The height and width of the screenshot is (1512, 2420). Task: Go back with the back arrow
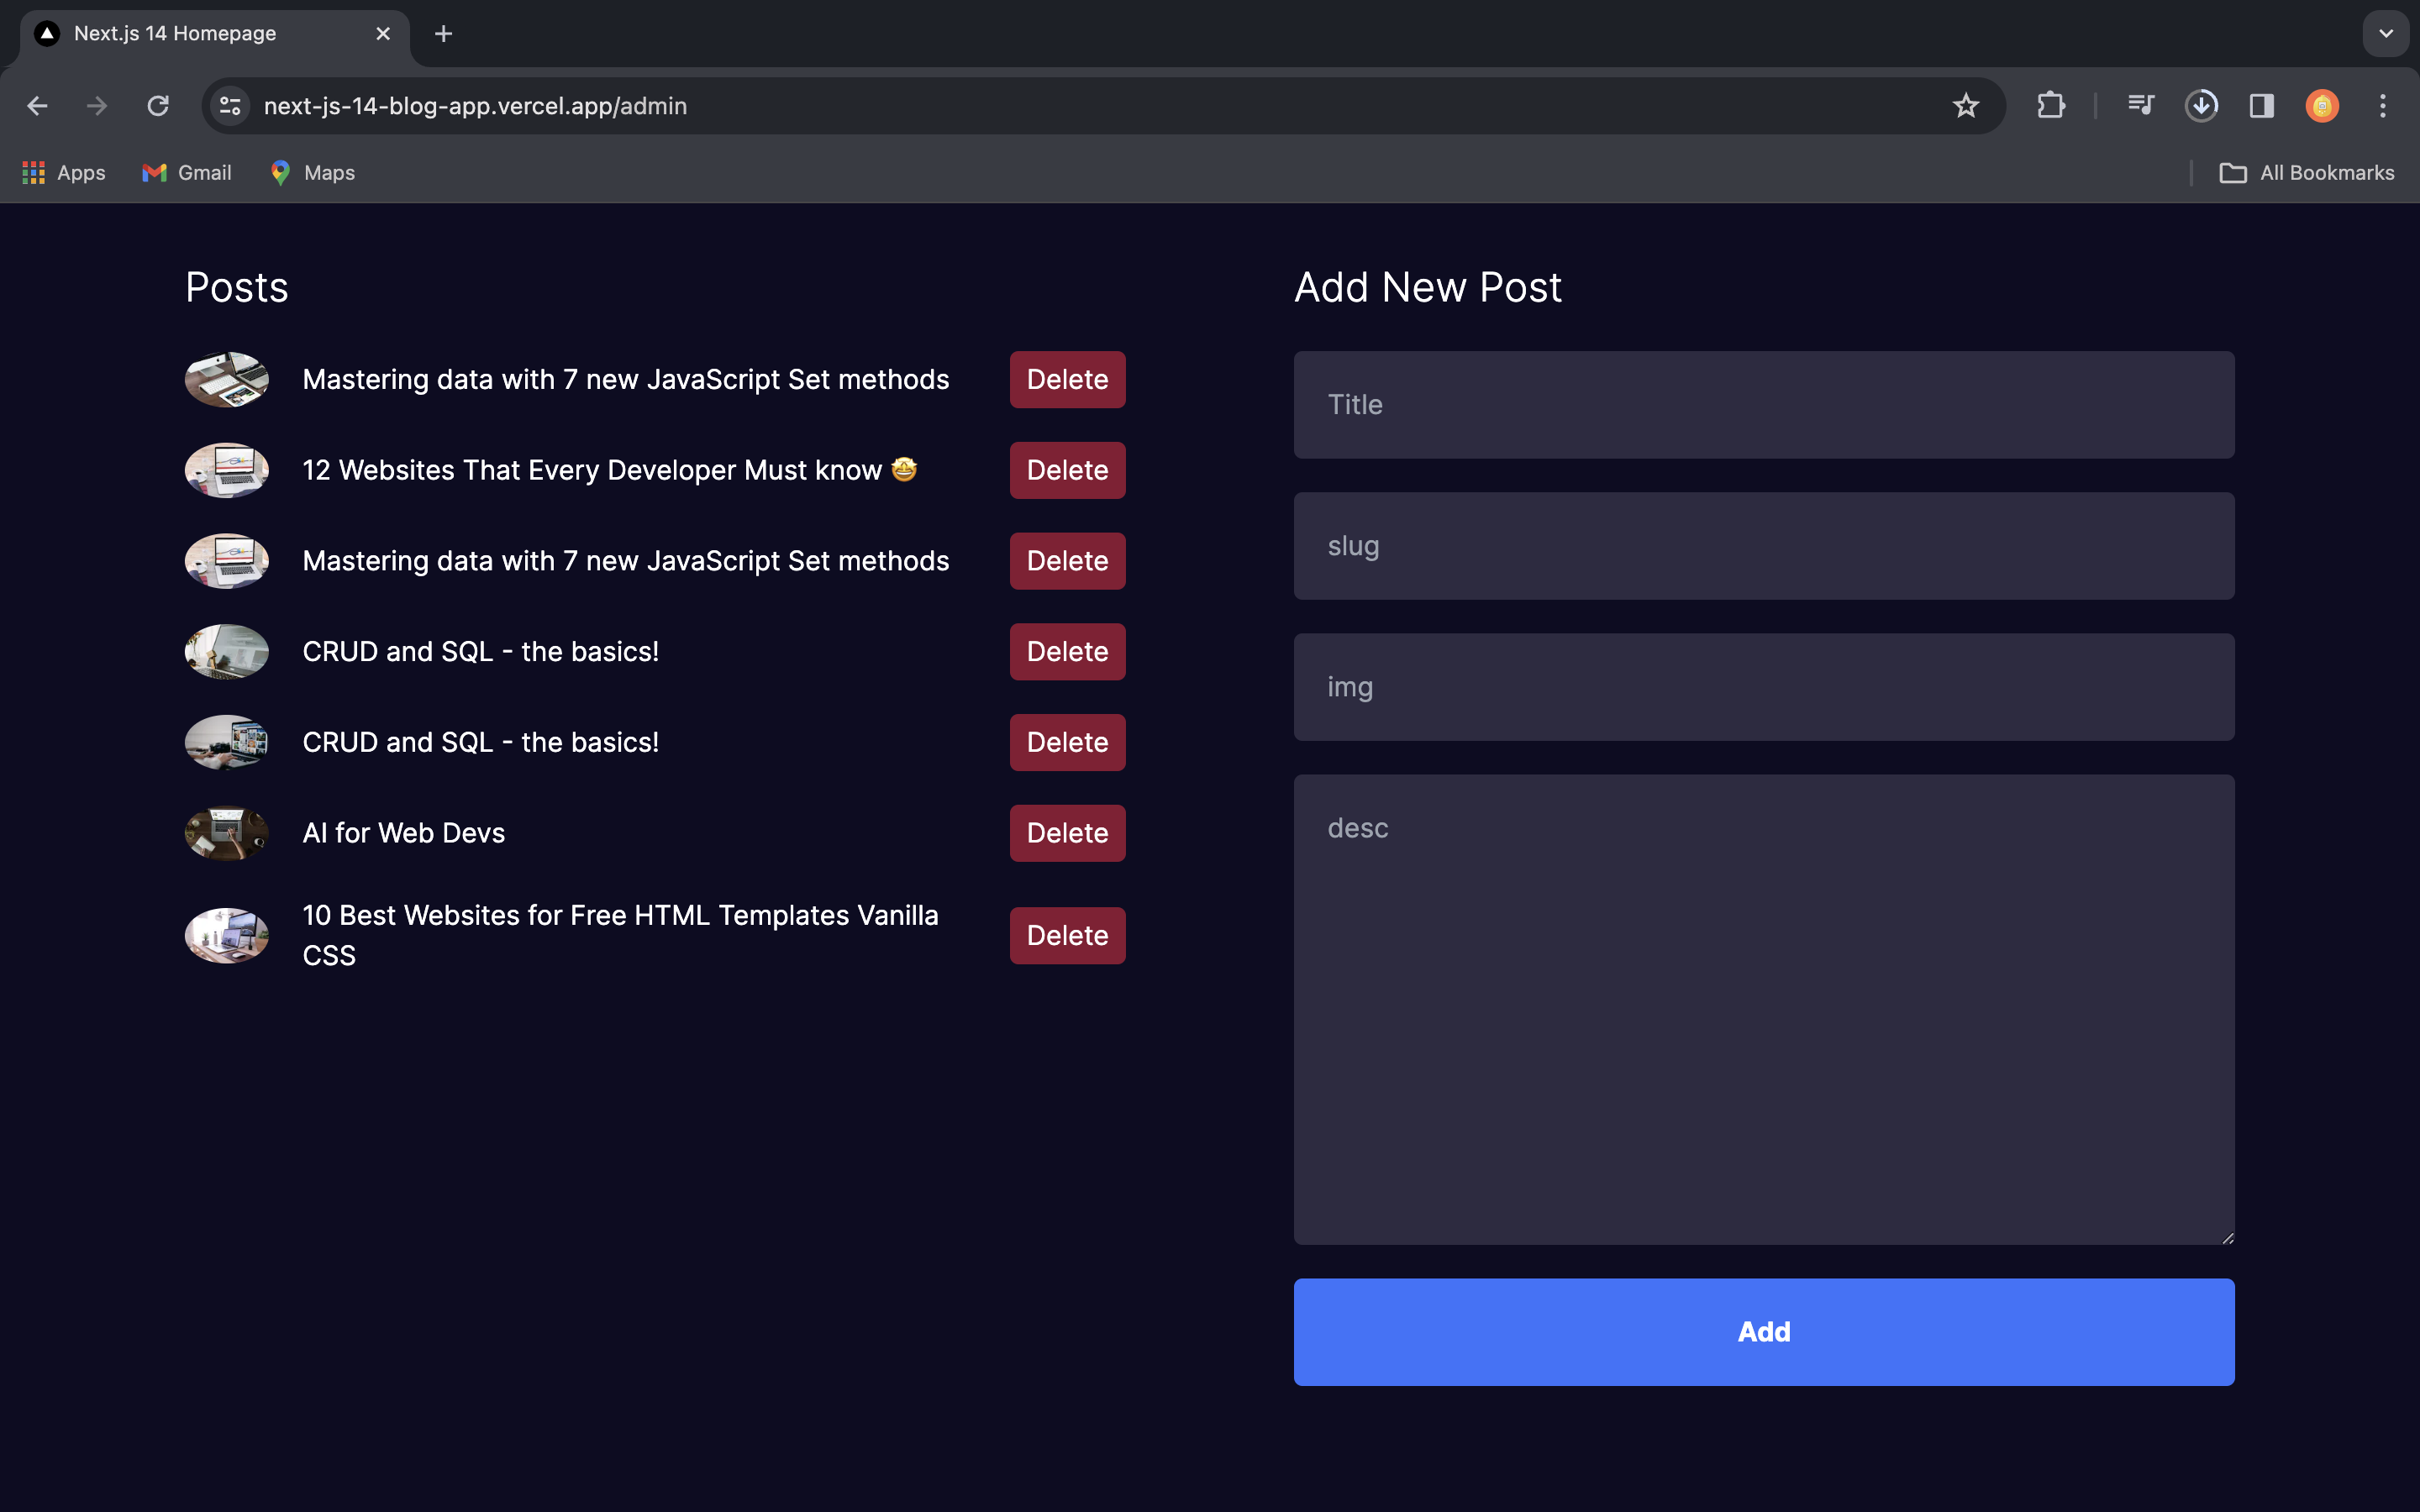[x=38, y=106]
